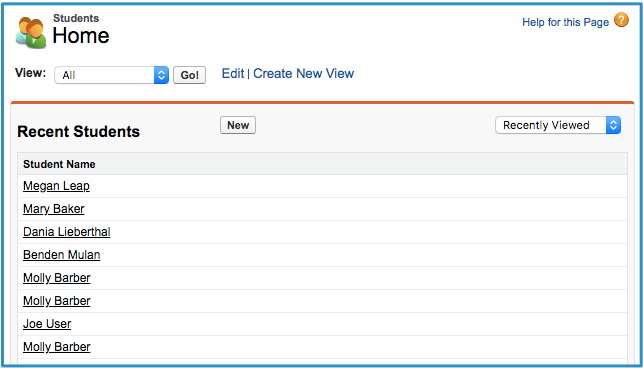The width and height of the screenshot is (643, 368).
Task: Open Mary Baker's student record
Action: click(x=54, y=209)
